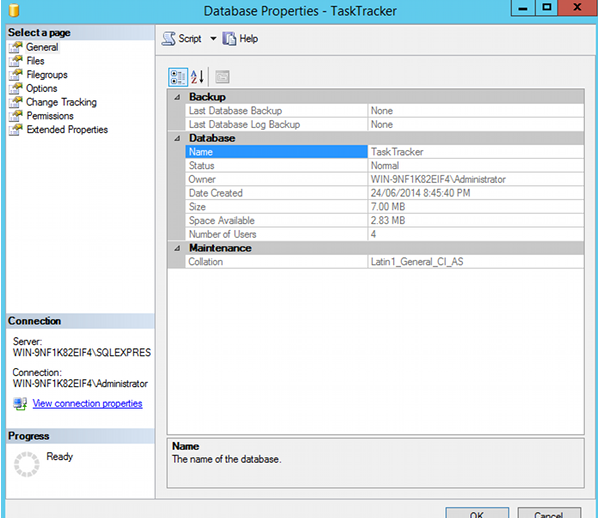This screenshot has height=518, width=598.
Task: Click the Script toolbar icon
Action: tap(169, 39)
